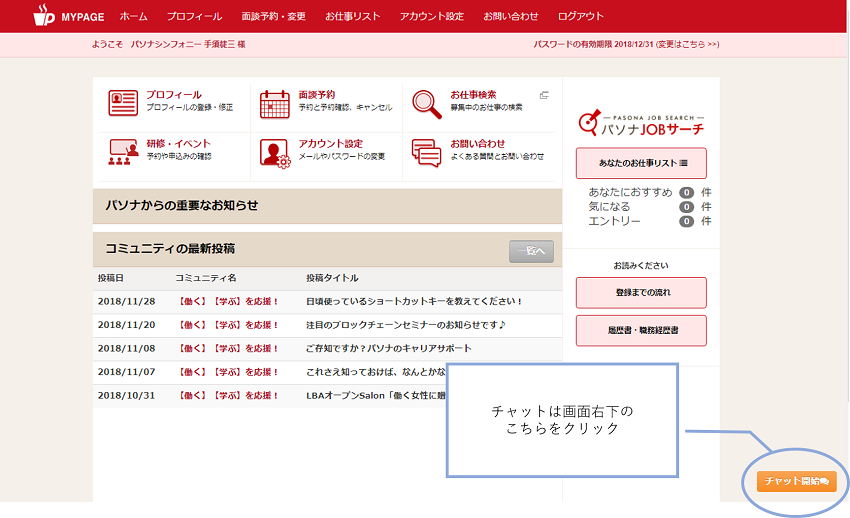The height and width of the screenshot is (518, 850).
Task: Click the 登録までの流れ button
Action: 641,293
